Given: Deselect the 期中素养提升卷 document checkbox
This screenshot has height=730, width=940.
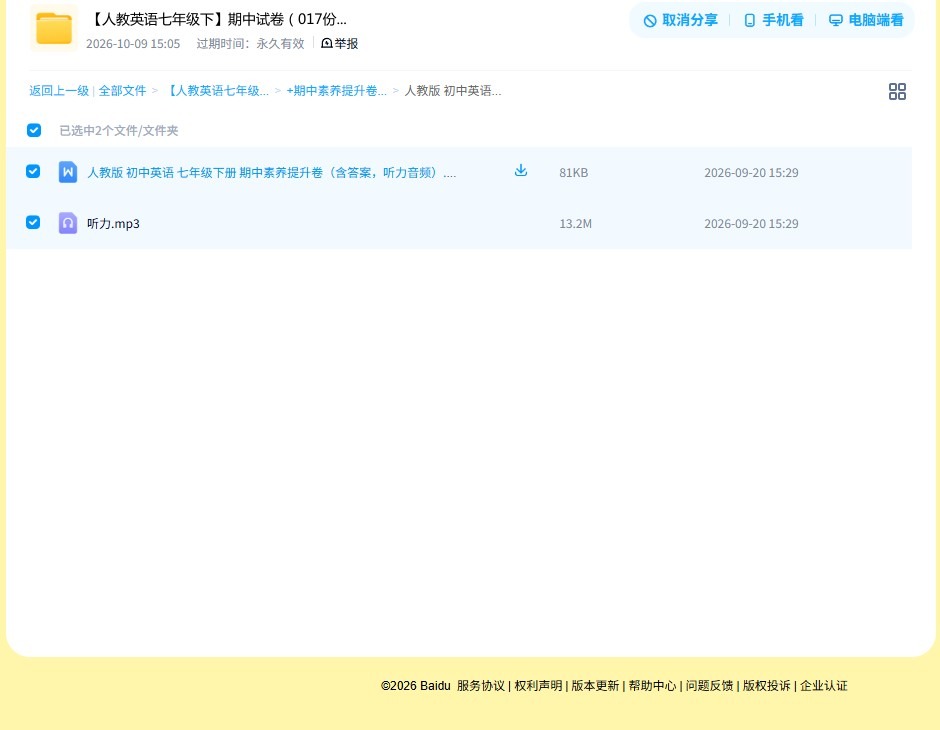Looking at the screenshot, I should point(33,171).
